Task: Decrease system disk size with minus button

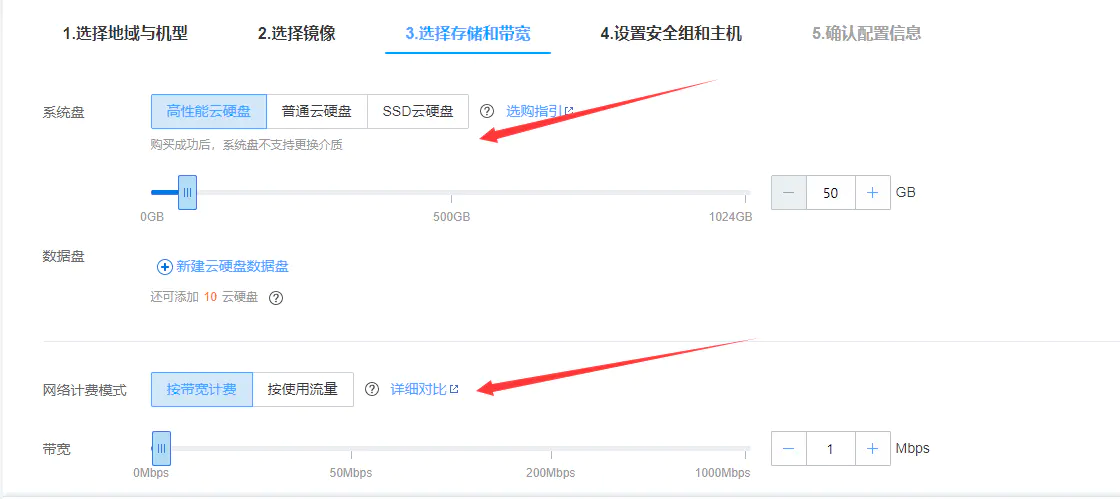Action: coord(789,193)
